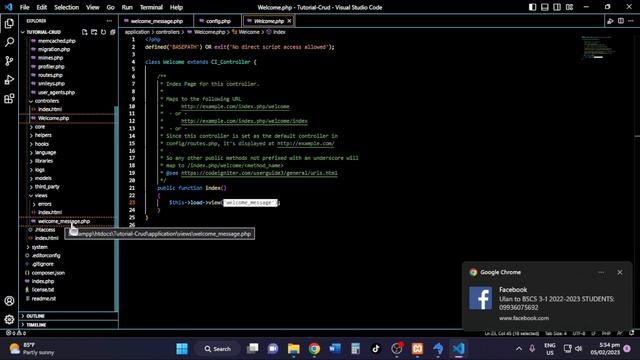Open routes.php in Explorer
640x360 pixels.
coord(50,75)
